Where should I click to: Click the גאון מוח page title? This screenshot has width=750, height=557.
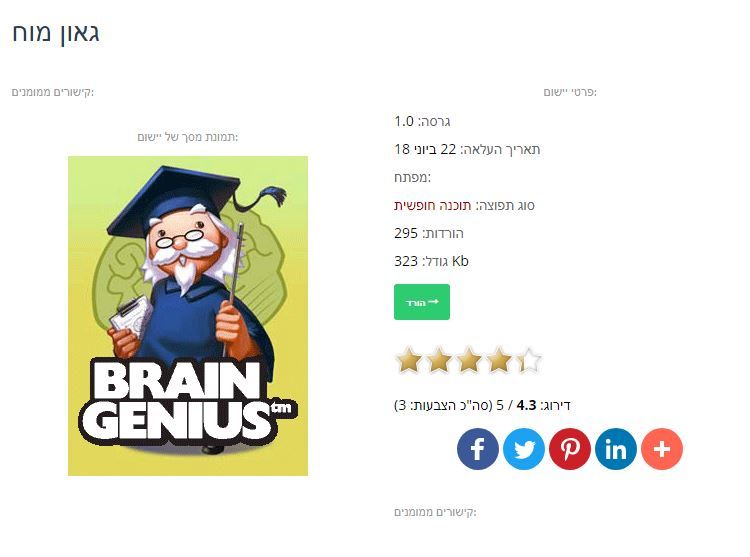pyautogui.click(x=55, y=33)
